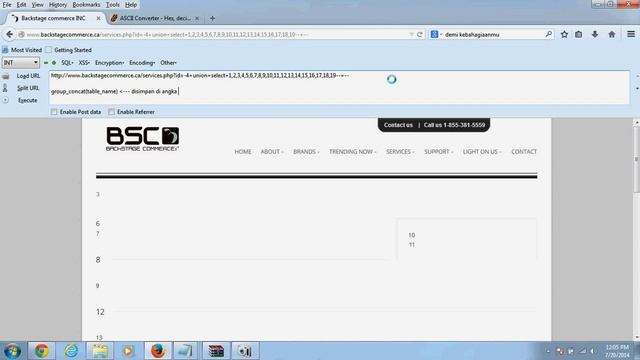The image size is (640, 360).
Task: Open the URL bar history dropdown arrow
Action: [x=411, y=35]
